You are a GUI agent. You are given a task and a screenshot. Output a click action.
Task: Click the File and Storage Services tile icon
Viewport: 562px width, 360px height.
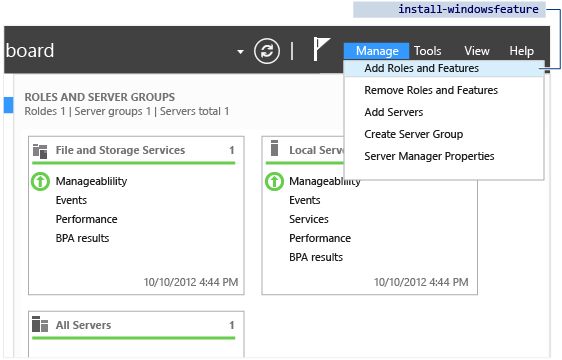[x=40, y=151]
